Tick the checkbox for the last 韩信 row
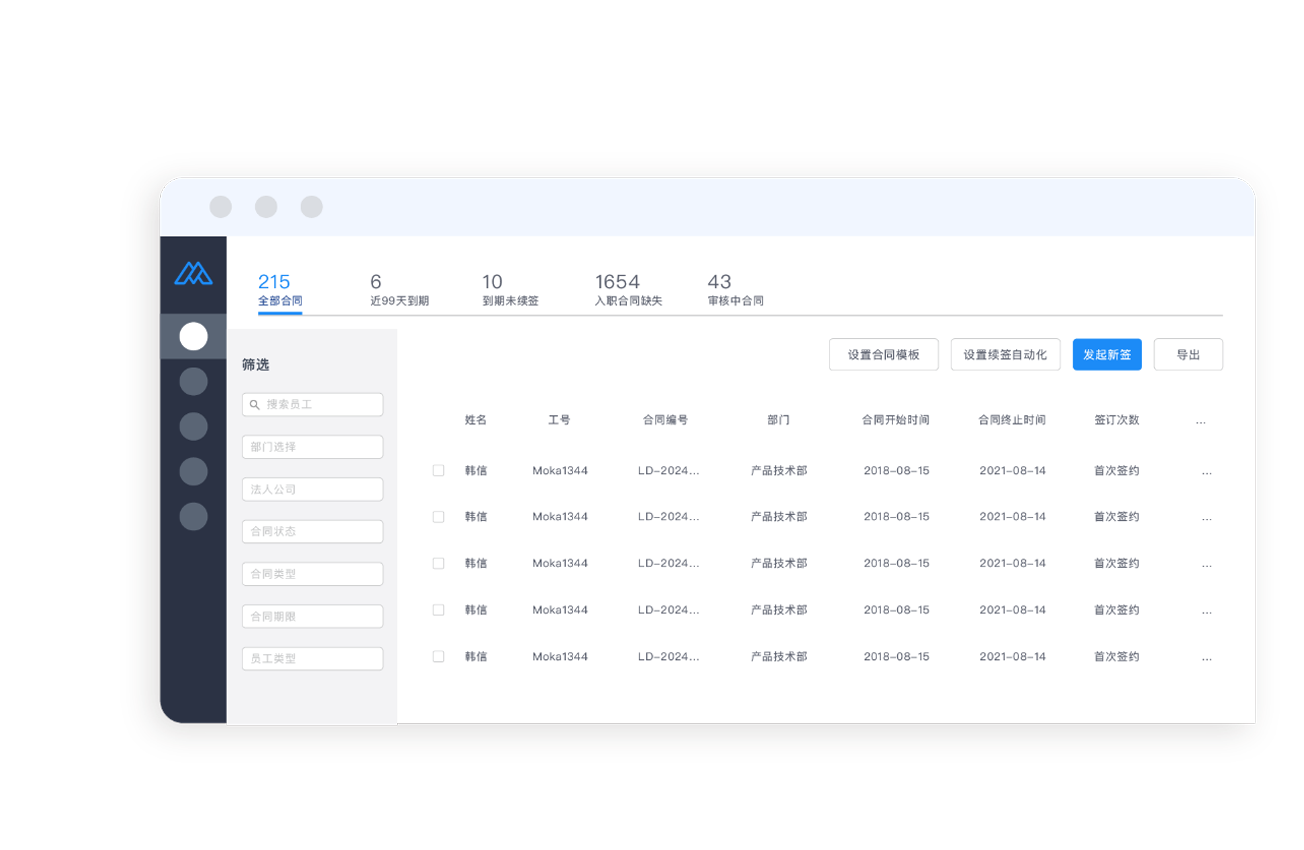 pyautogui.click(x=438, y=656)
